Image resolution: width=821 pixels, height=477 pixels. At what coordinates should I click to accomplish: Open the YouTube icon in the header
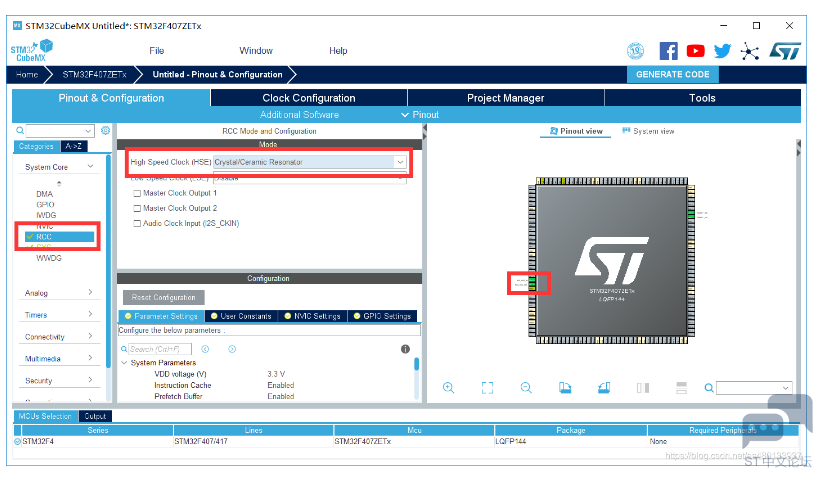tap(695, 51)
